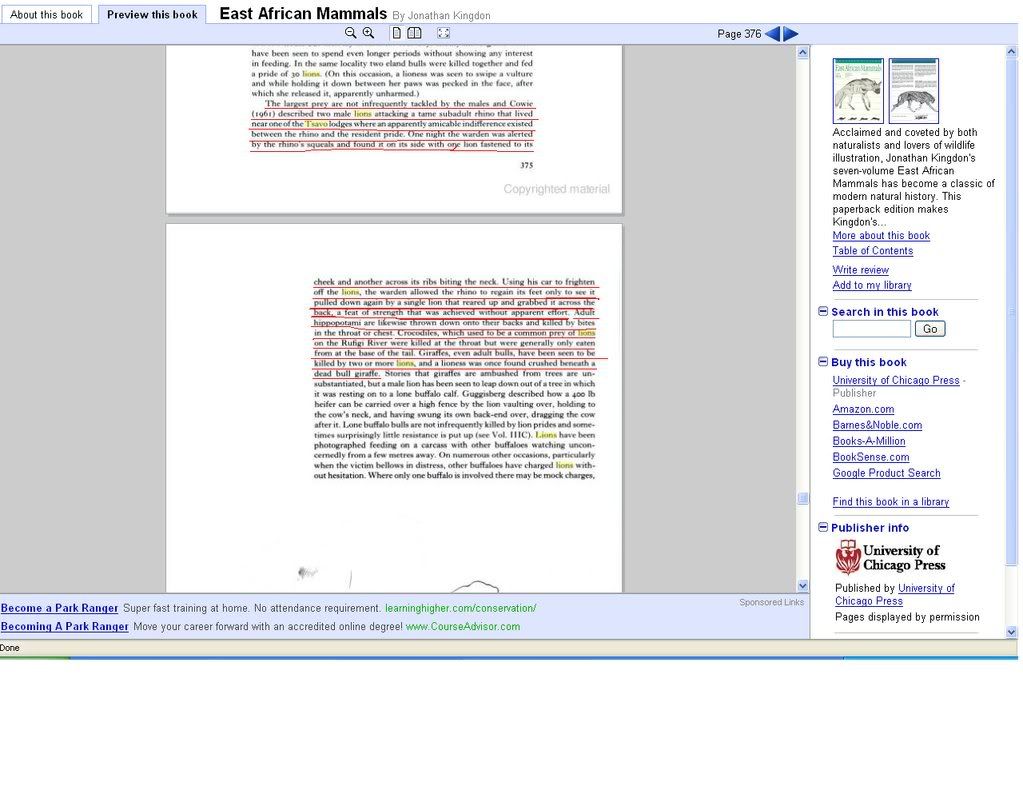Click the Page 376 indicator
The height and width of the screenshot is (798, 1023).
point(739,34)
